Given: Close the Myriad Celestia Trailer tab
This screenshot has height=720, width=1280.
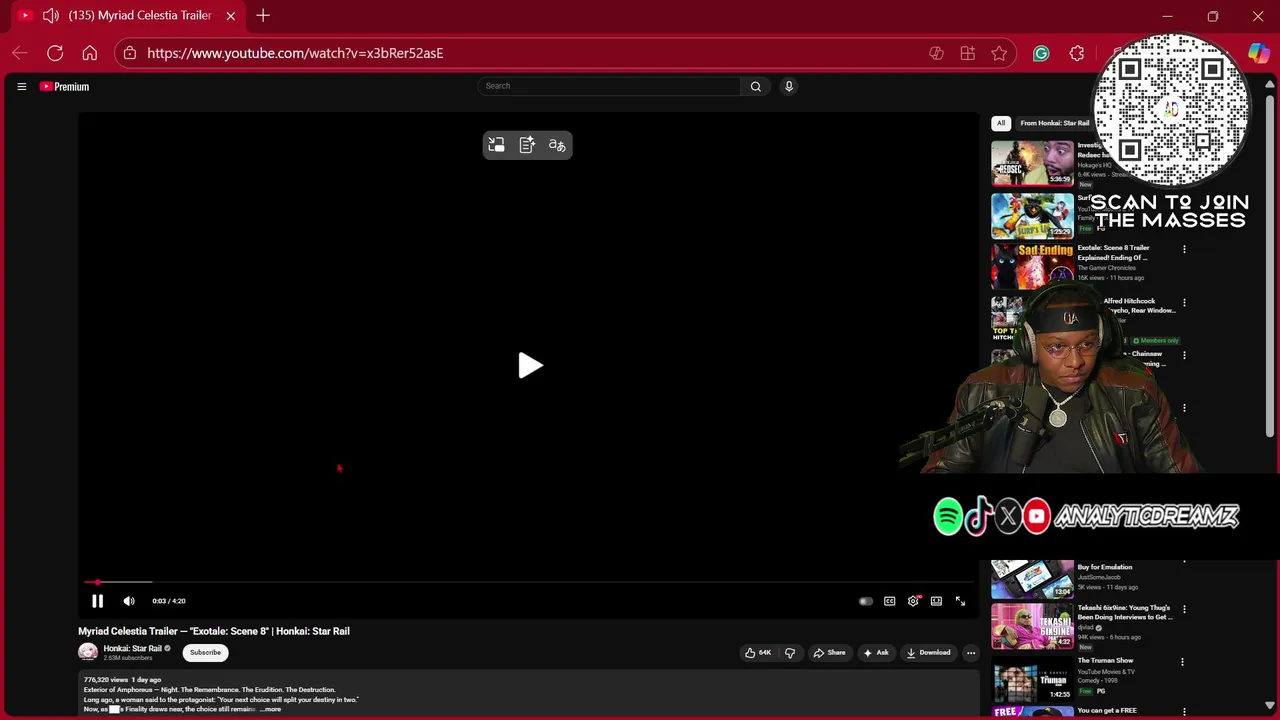Looking at the screenshot, I should pyautogui.click(x=231, y=16).
